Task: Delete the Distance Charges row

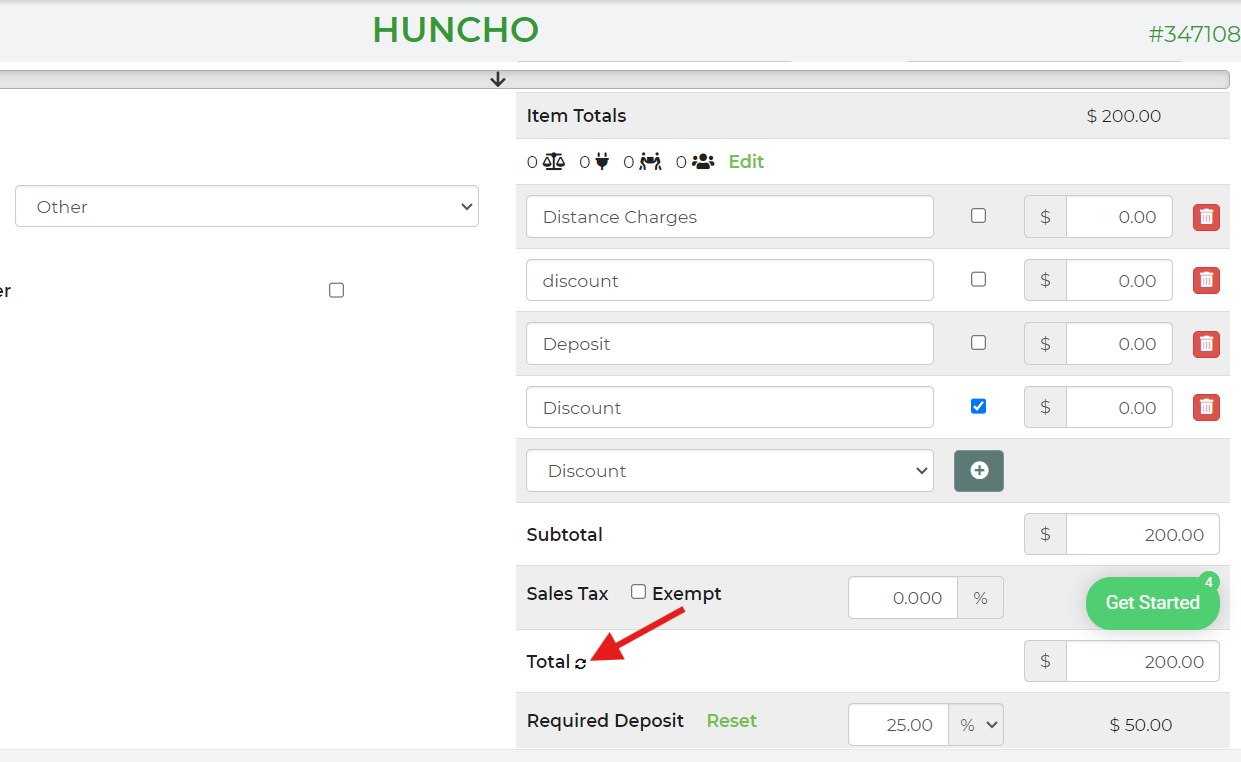Action: coord(1206,217)
